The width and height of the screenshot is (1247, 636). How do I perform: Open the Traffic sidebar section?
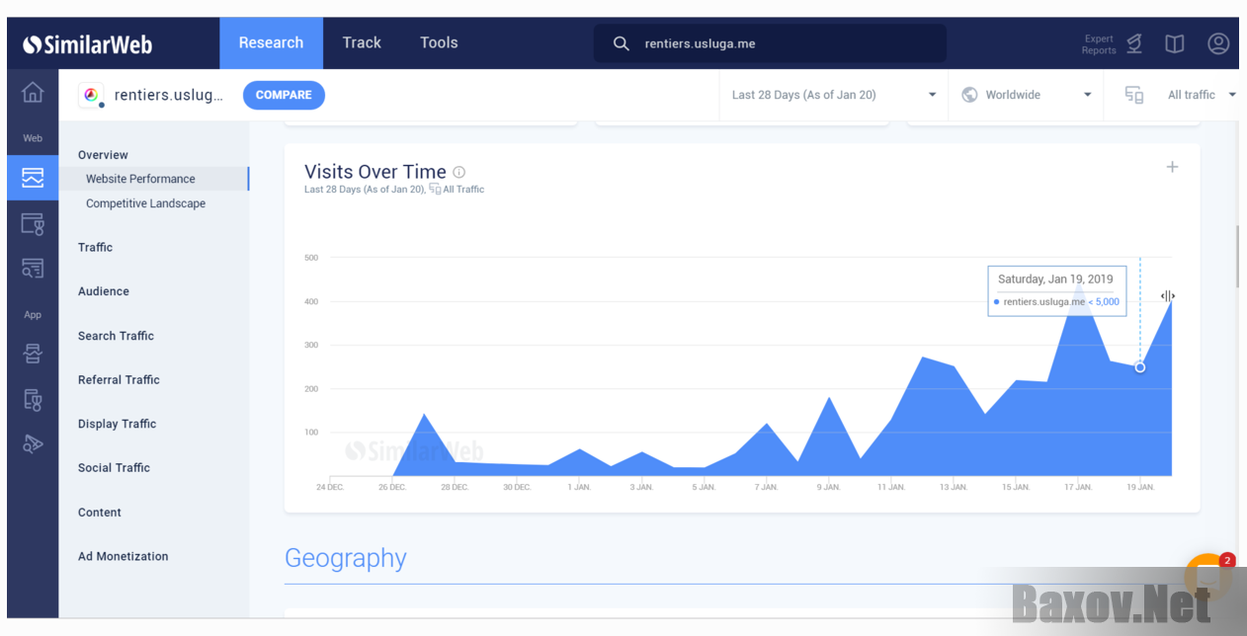[95, 247]
